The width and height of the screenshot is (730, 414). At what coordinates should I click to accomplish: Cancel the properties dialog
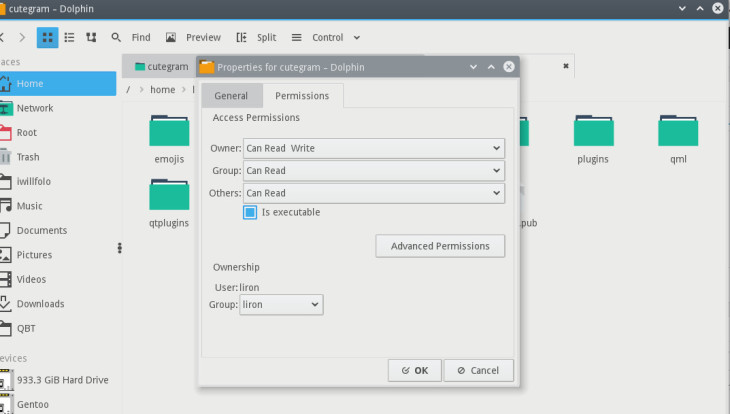pyautogui.click(x=479, y=370)
